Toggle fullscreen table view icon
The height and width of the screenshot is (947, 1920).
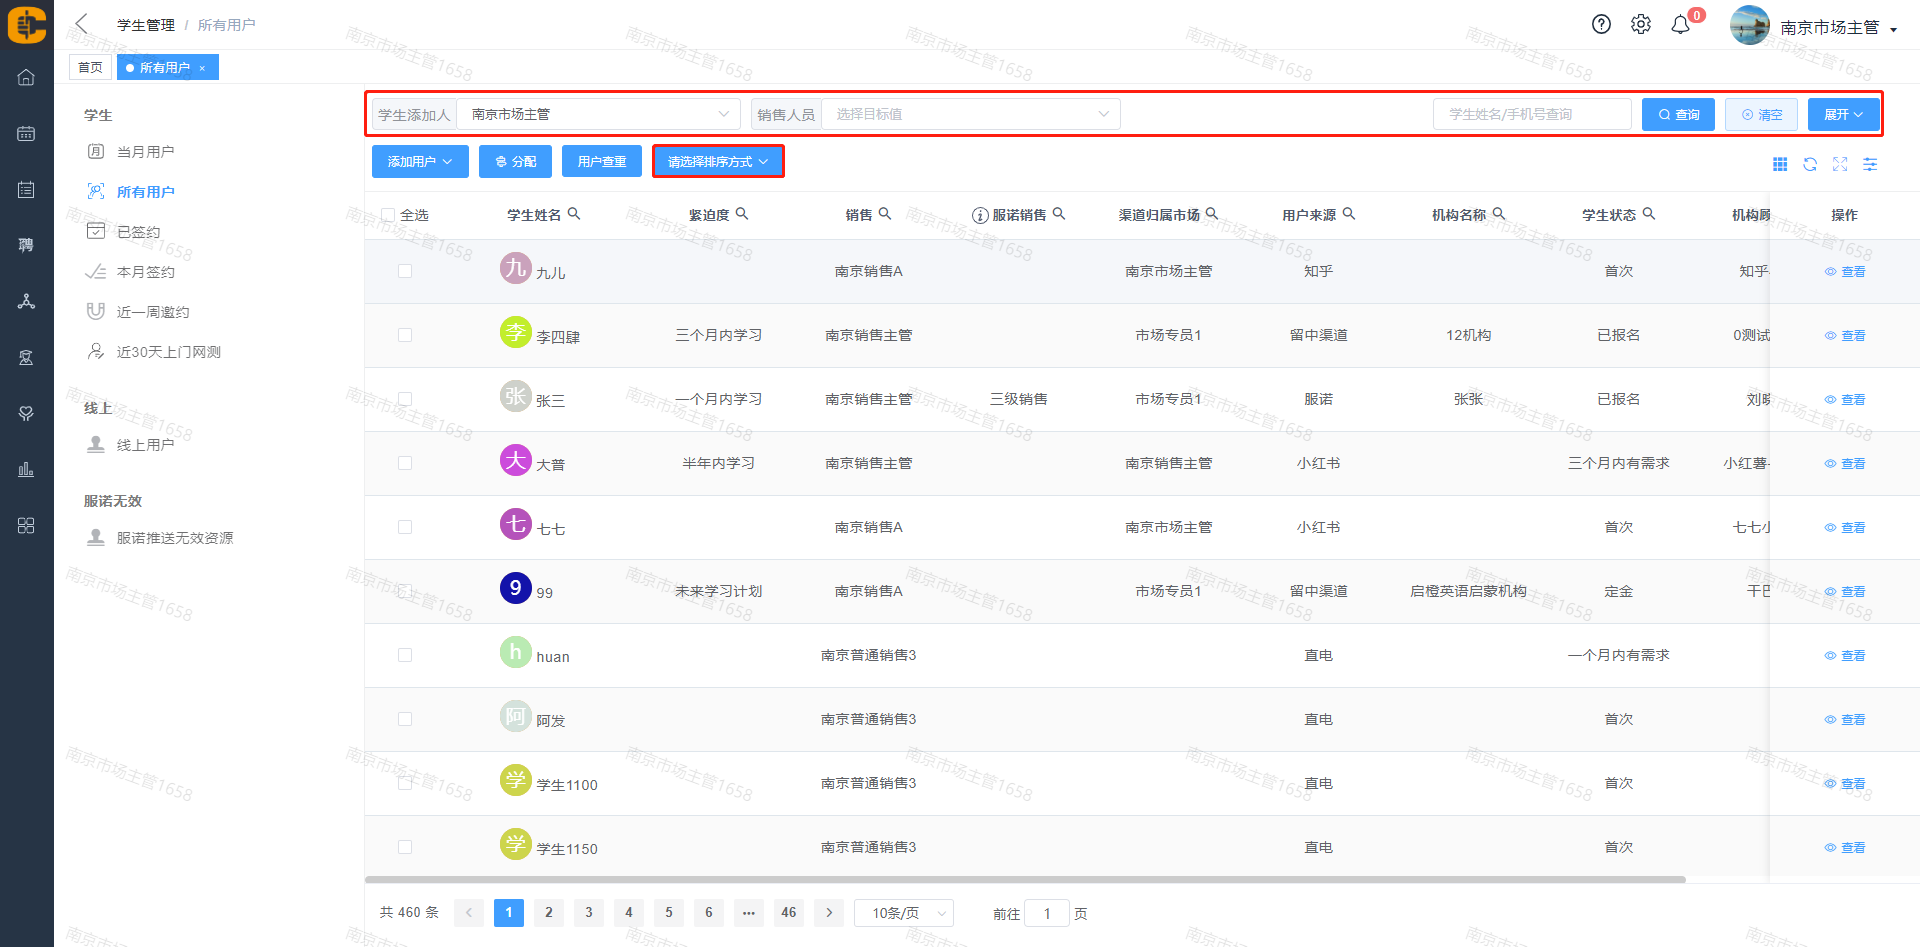coord(1840,164)
